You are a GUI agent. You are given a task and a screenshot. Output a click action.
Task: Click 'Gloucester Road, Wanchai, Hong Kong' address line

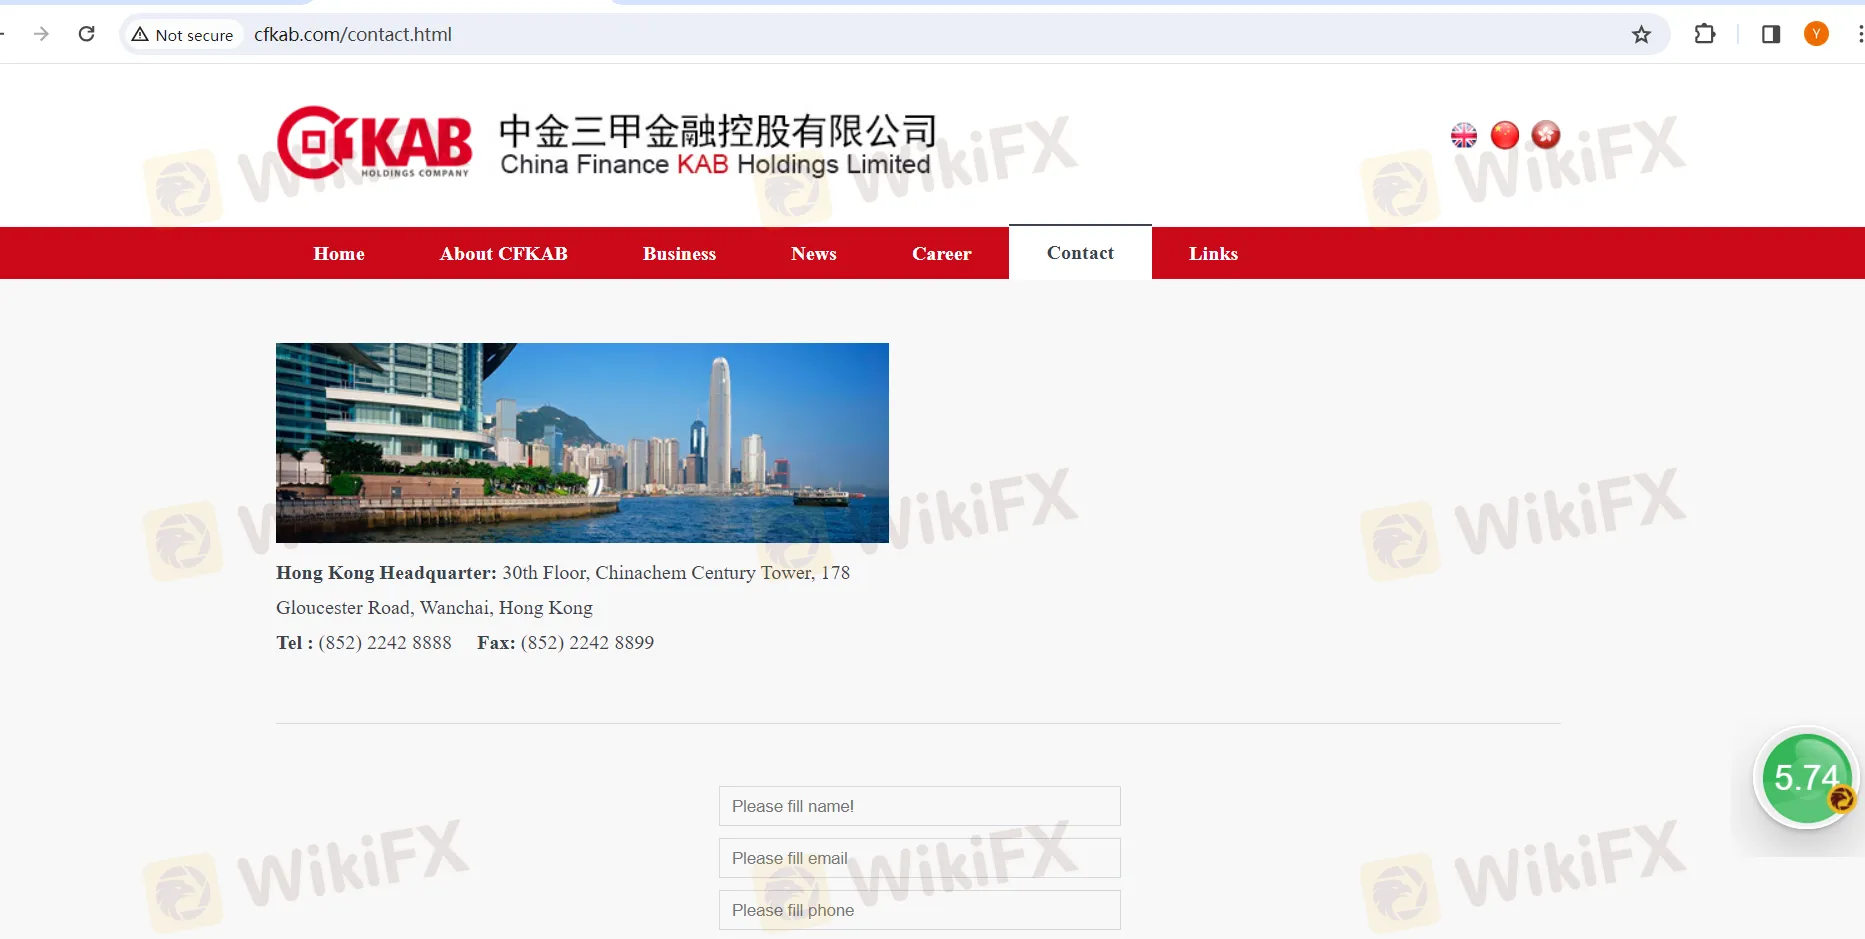pos(434,608)
